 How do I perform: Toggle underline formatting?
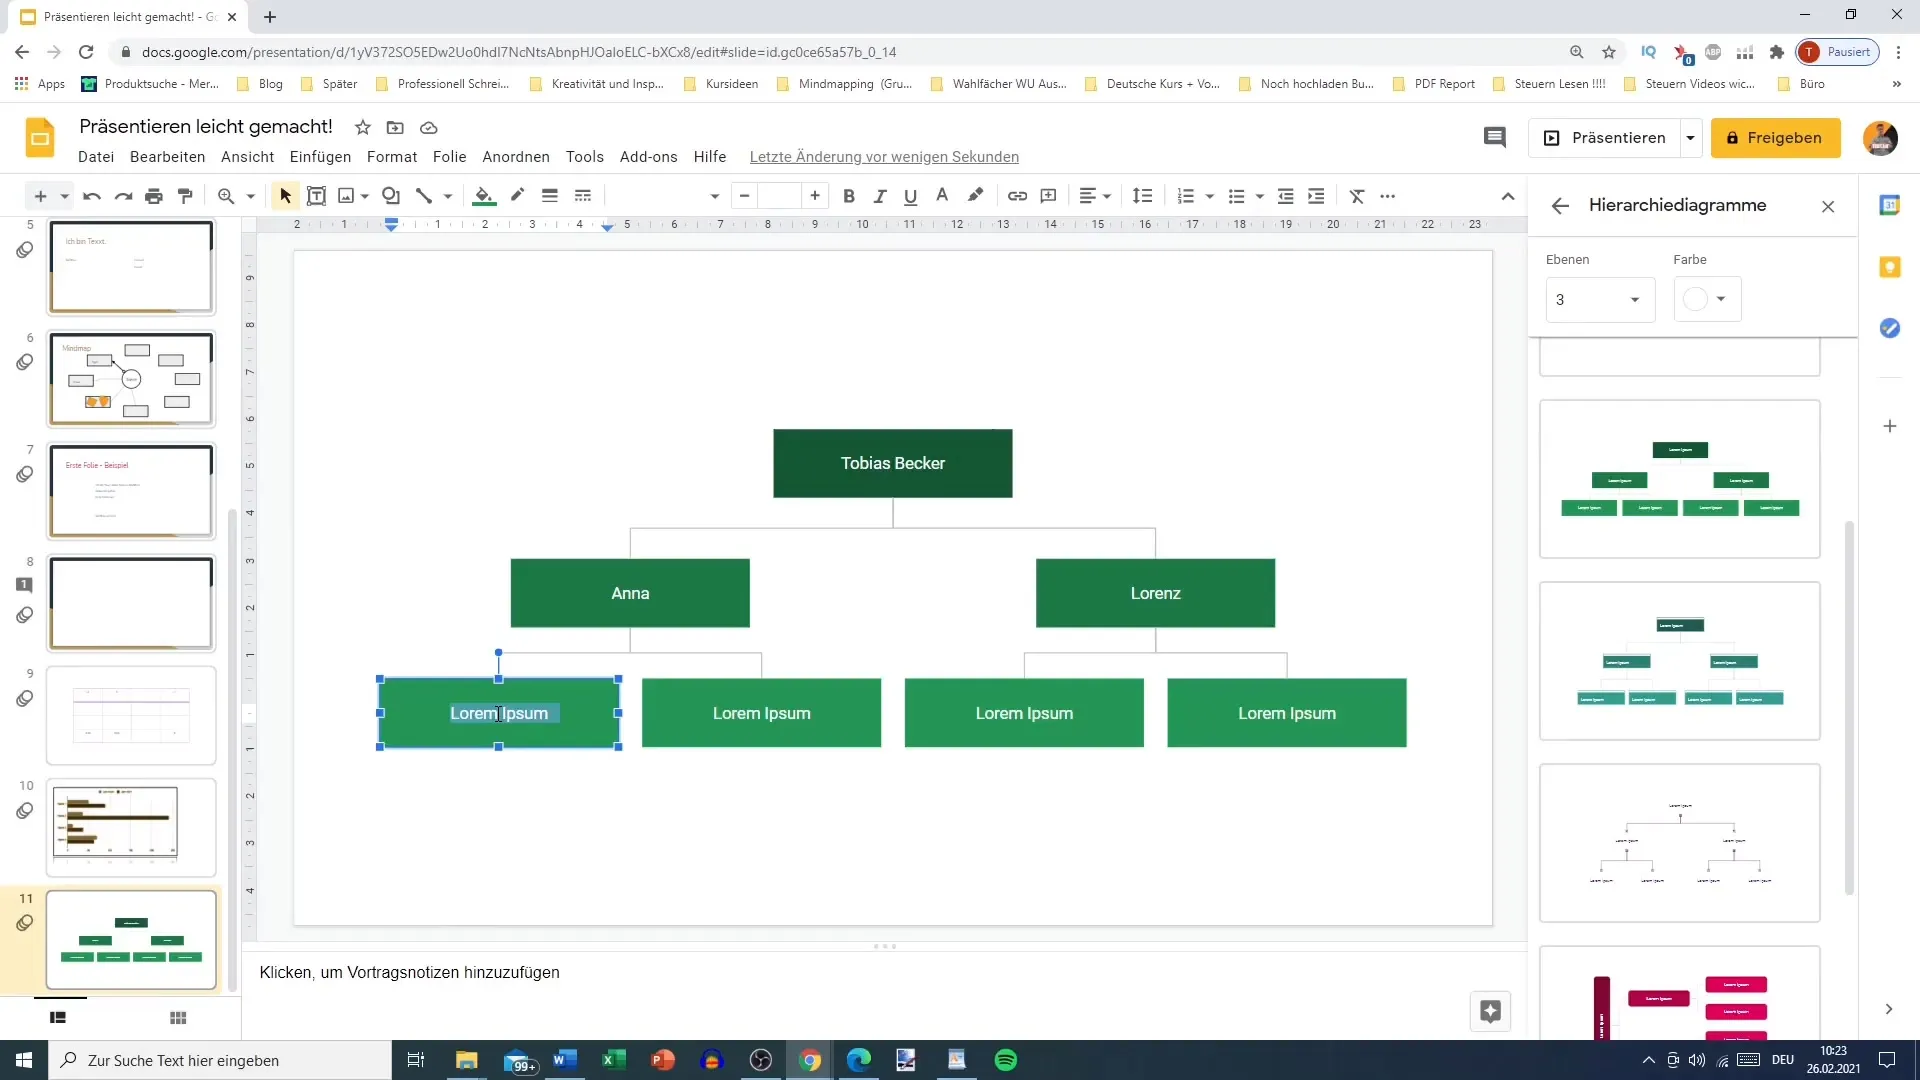coord(911,196)
